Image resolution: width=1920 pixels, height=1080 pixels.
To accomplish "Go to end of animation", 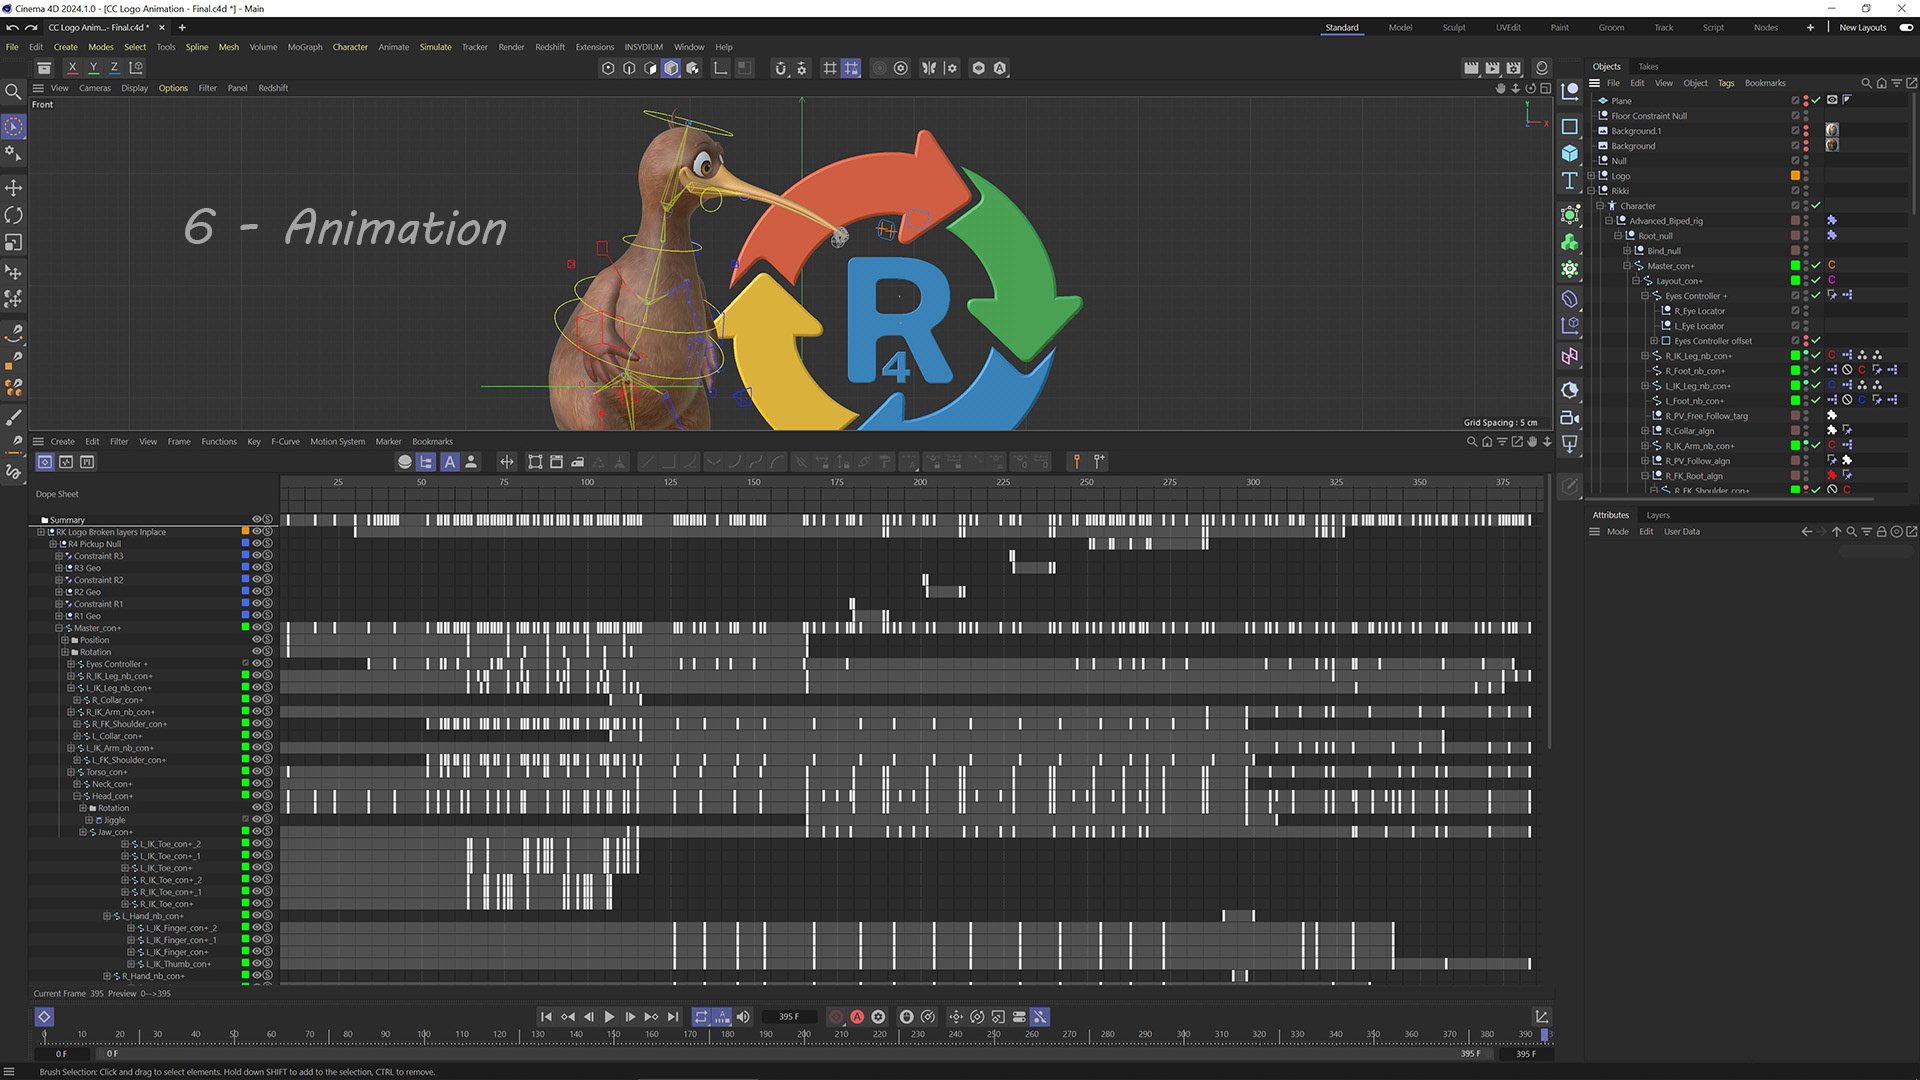I will pos(673,1017).
